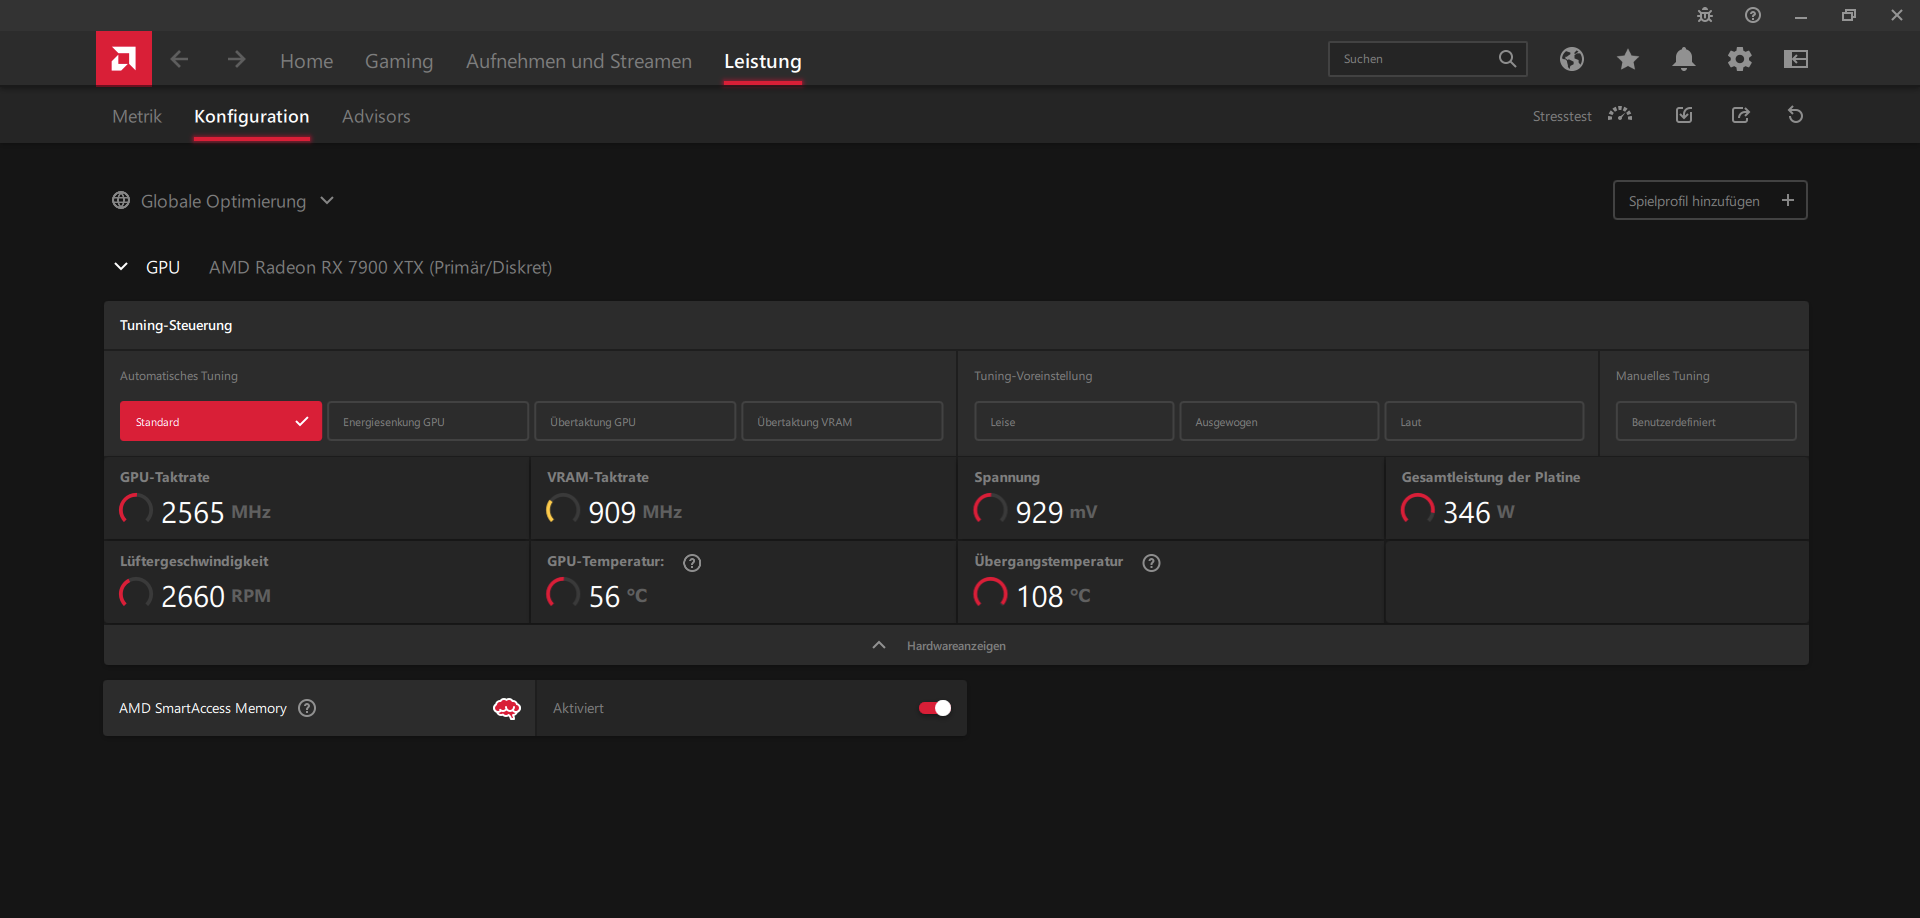Select Energiesenkung GPU tuning option
Screen dimensions: 1920x918
428,422
